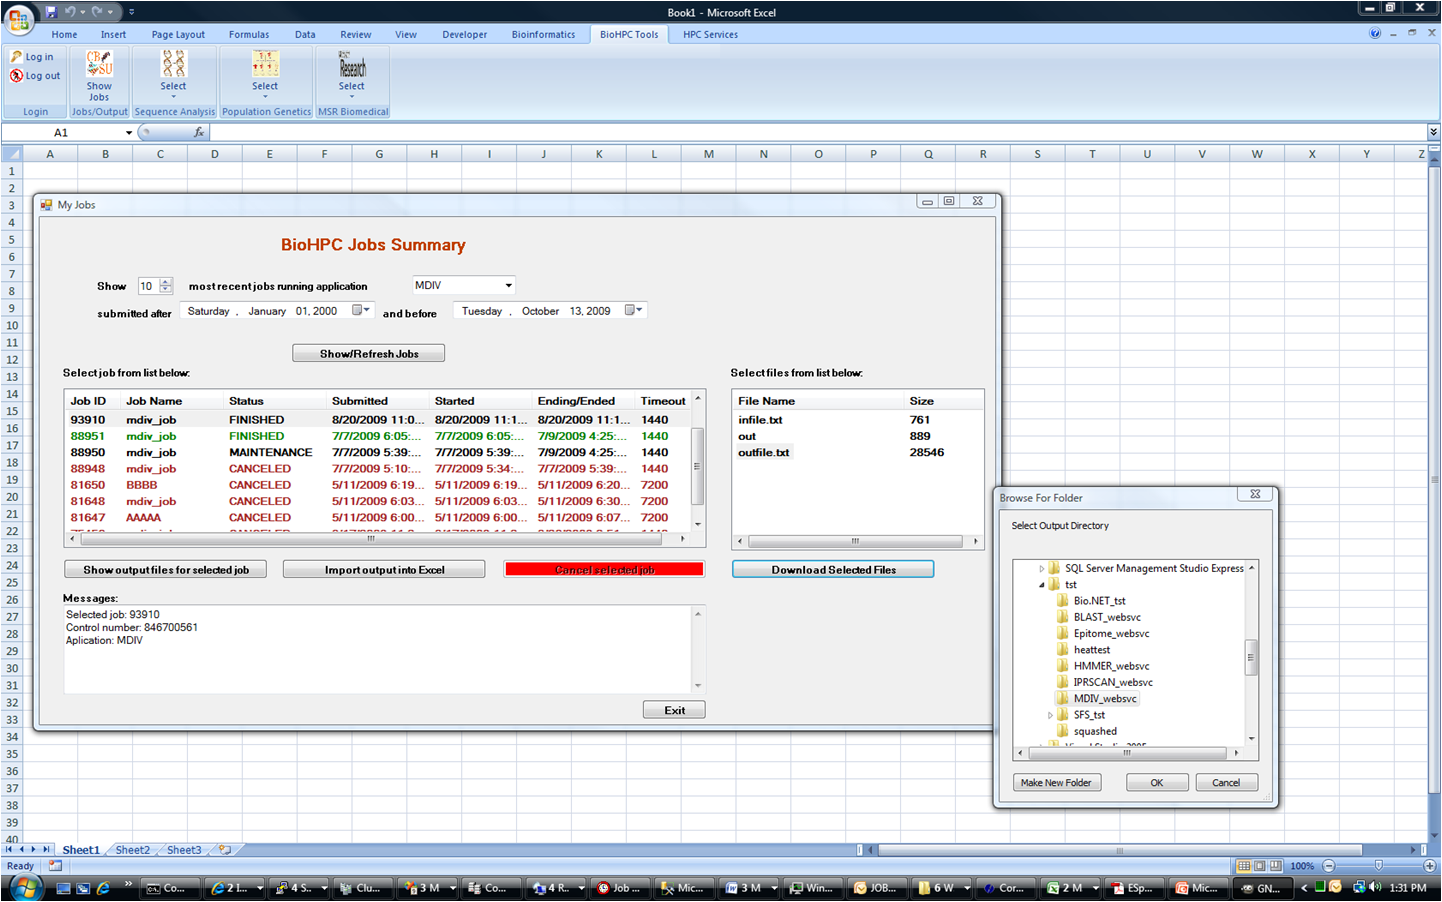Click the zoom out minus icon
The height and width of the screenshot is (902, 1442).
1329,866
